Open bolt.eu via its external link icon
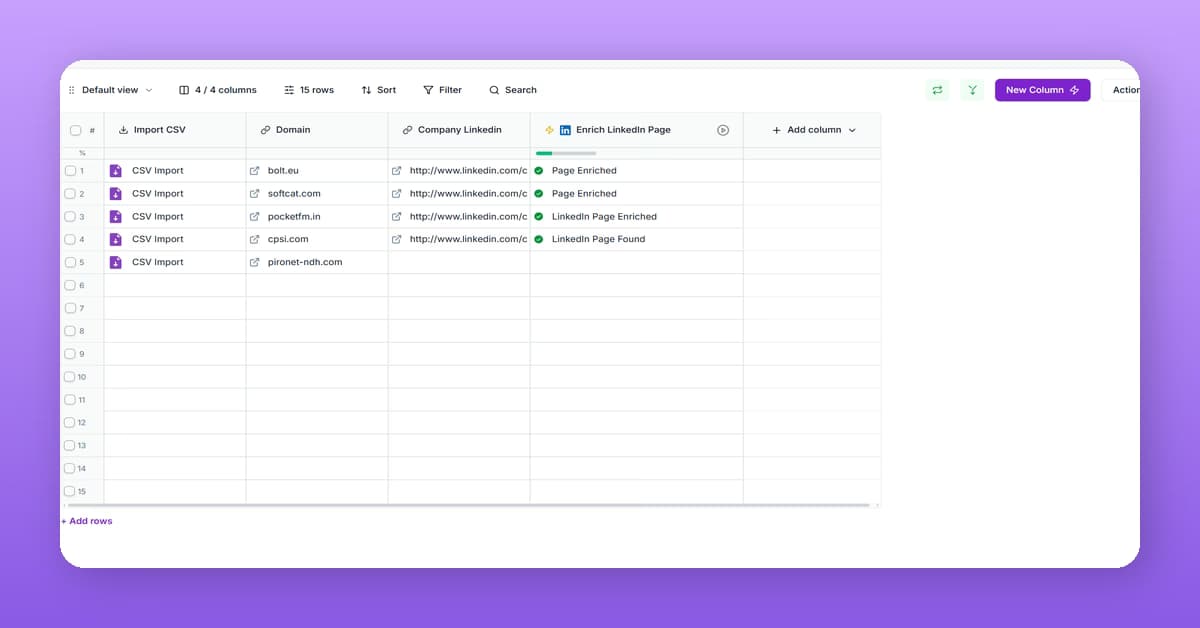 [x=254, y=170]
